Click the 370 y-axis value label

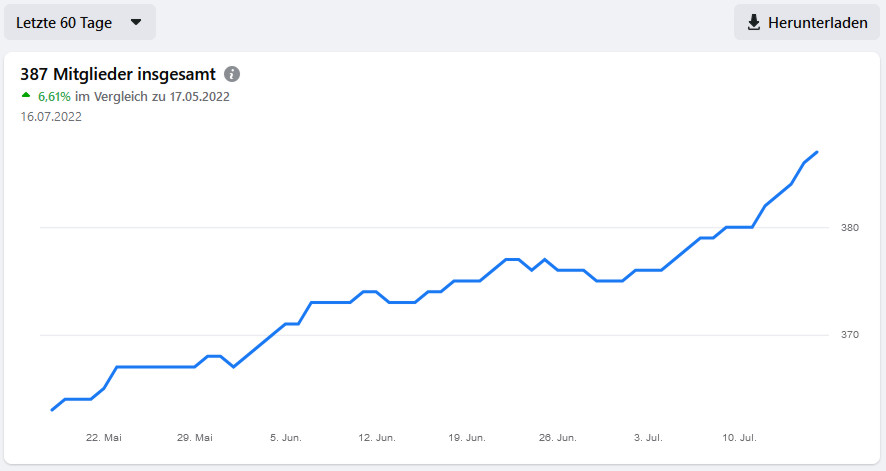[x=850, y=334]
